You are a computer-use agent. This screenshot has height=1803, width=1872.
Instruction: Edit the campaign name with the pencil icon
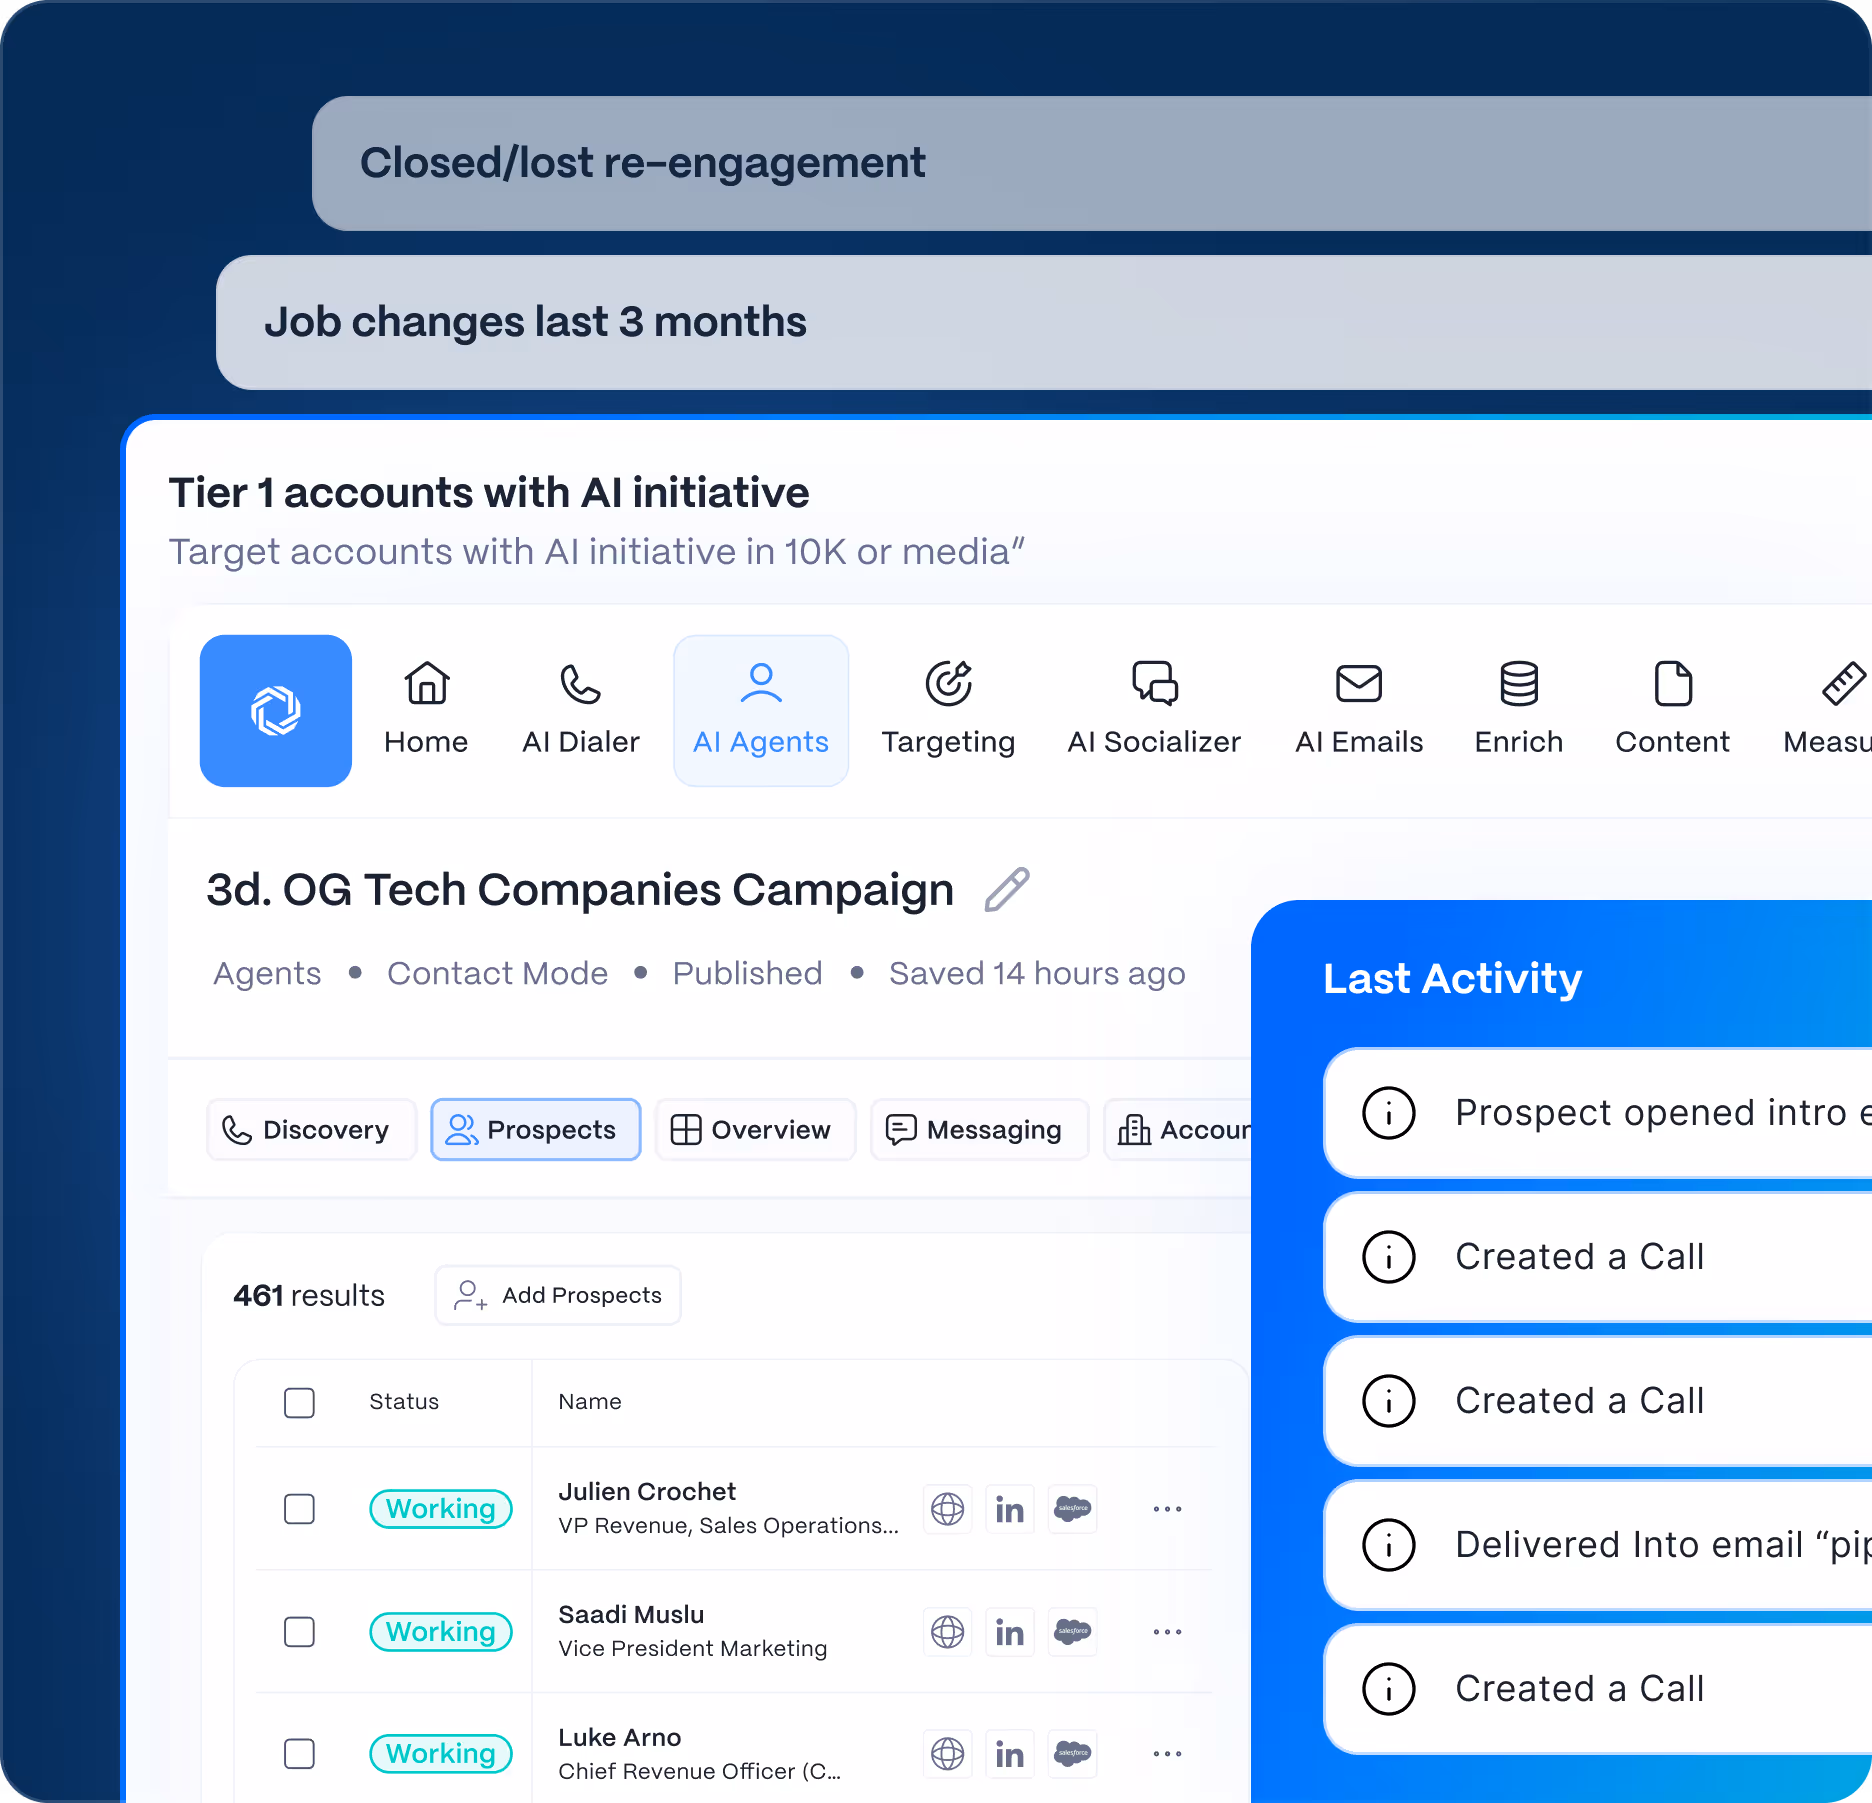tap(1008, 889)
